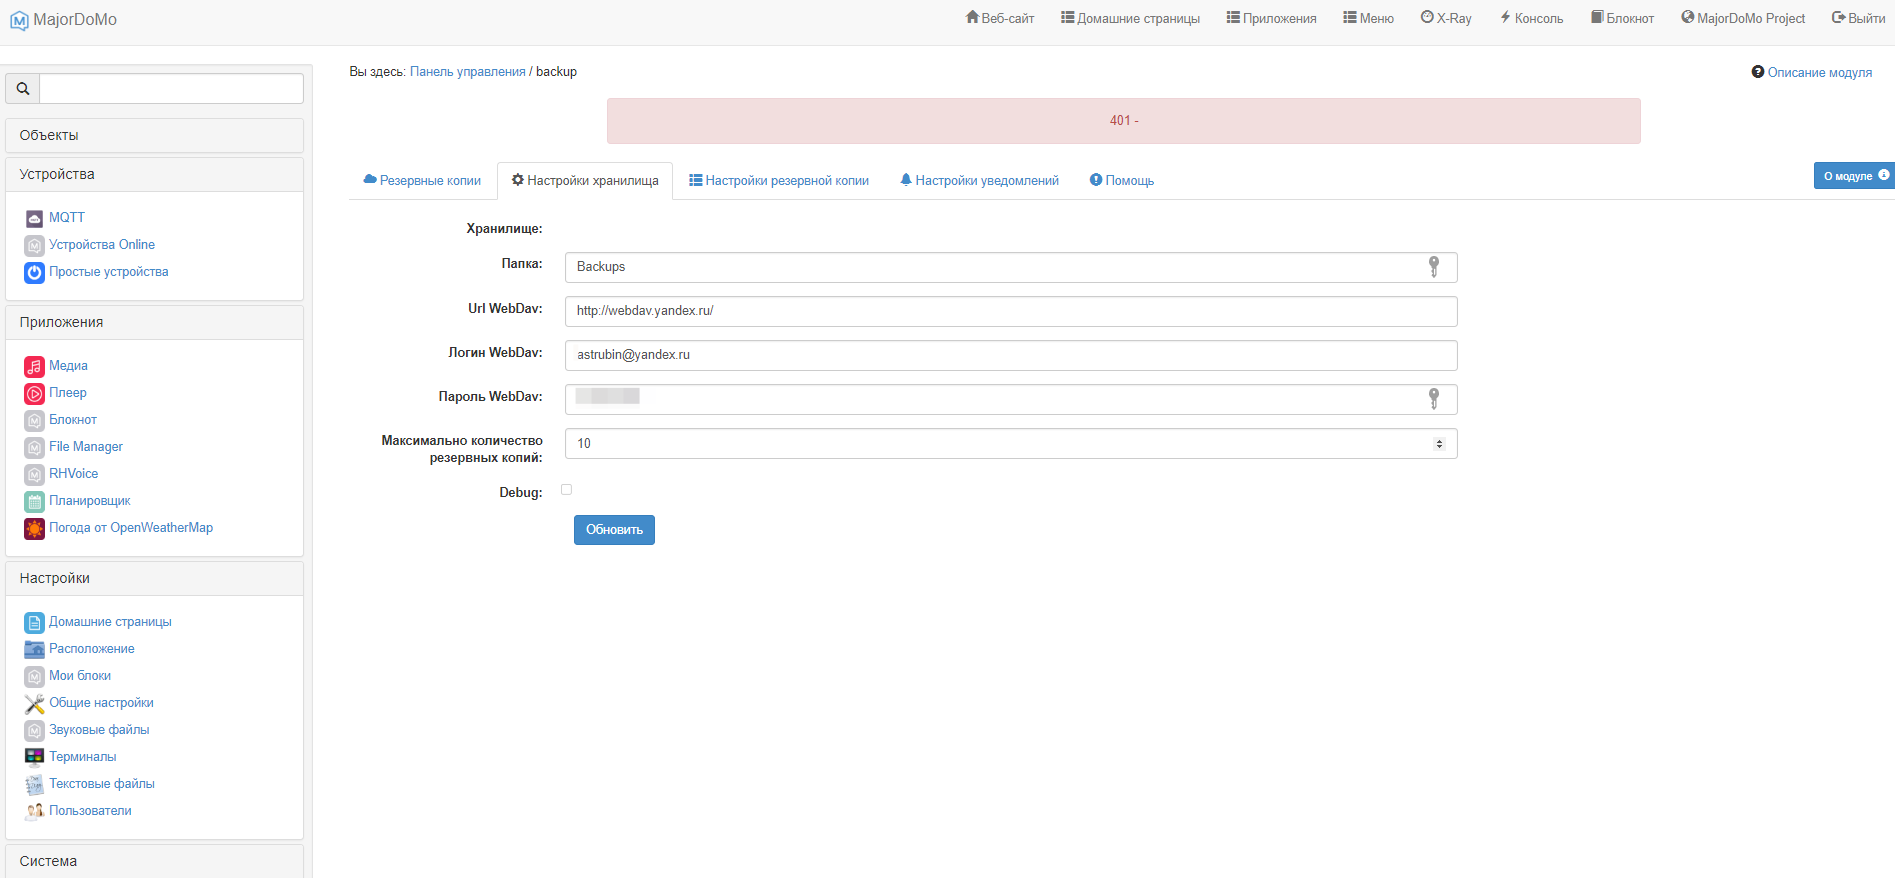The width and height of the screenshot is (1895, 878).
Task: Open Медиа via its music icon
Action: pos(34,366)
